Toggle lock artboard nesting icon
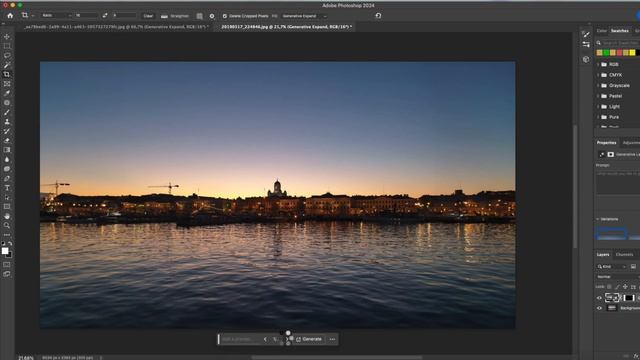This screenshot has width=640, height=360. [633, 287]
